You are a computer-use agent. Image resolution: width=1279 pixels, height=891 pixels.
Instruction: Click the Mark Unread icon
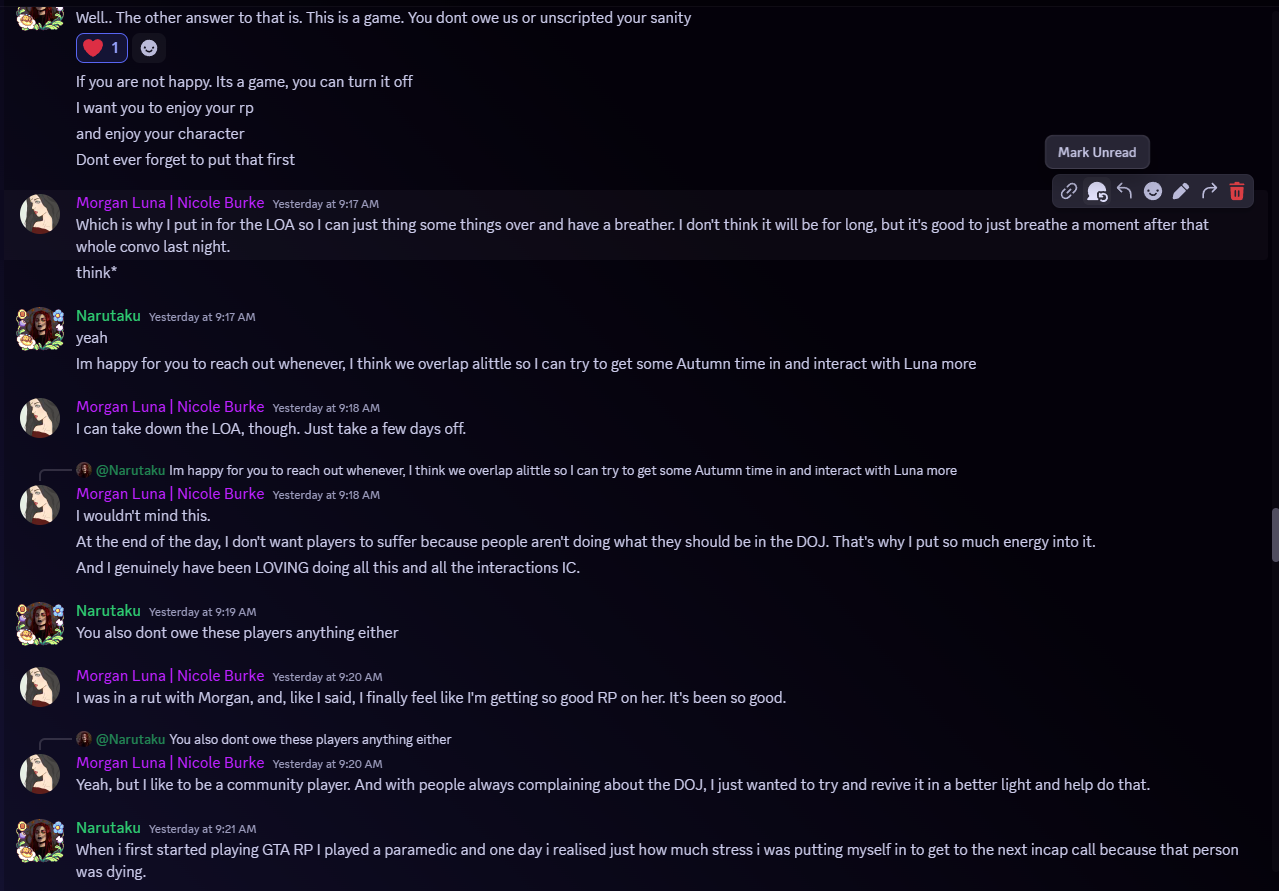(x=1097, y=191)
